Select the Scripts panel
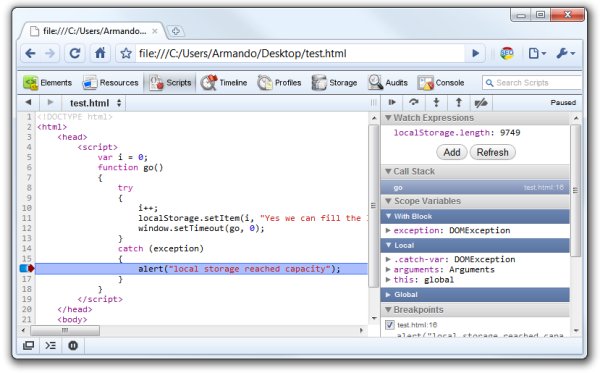This screenshot has height=373, width=600. click(170, 83)
